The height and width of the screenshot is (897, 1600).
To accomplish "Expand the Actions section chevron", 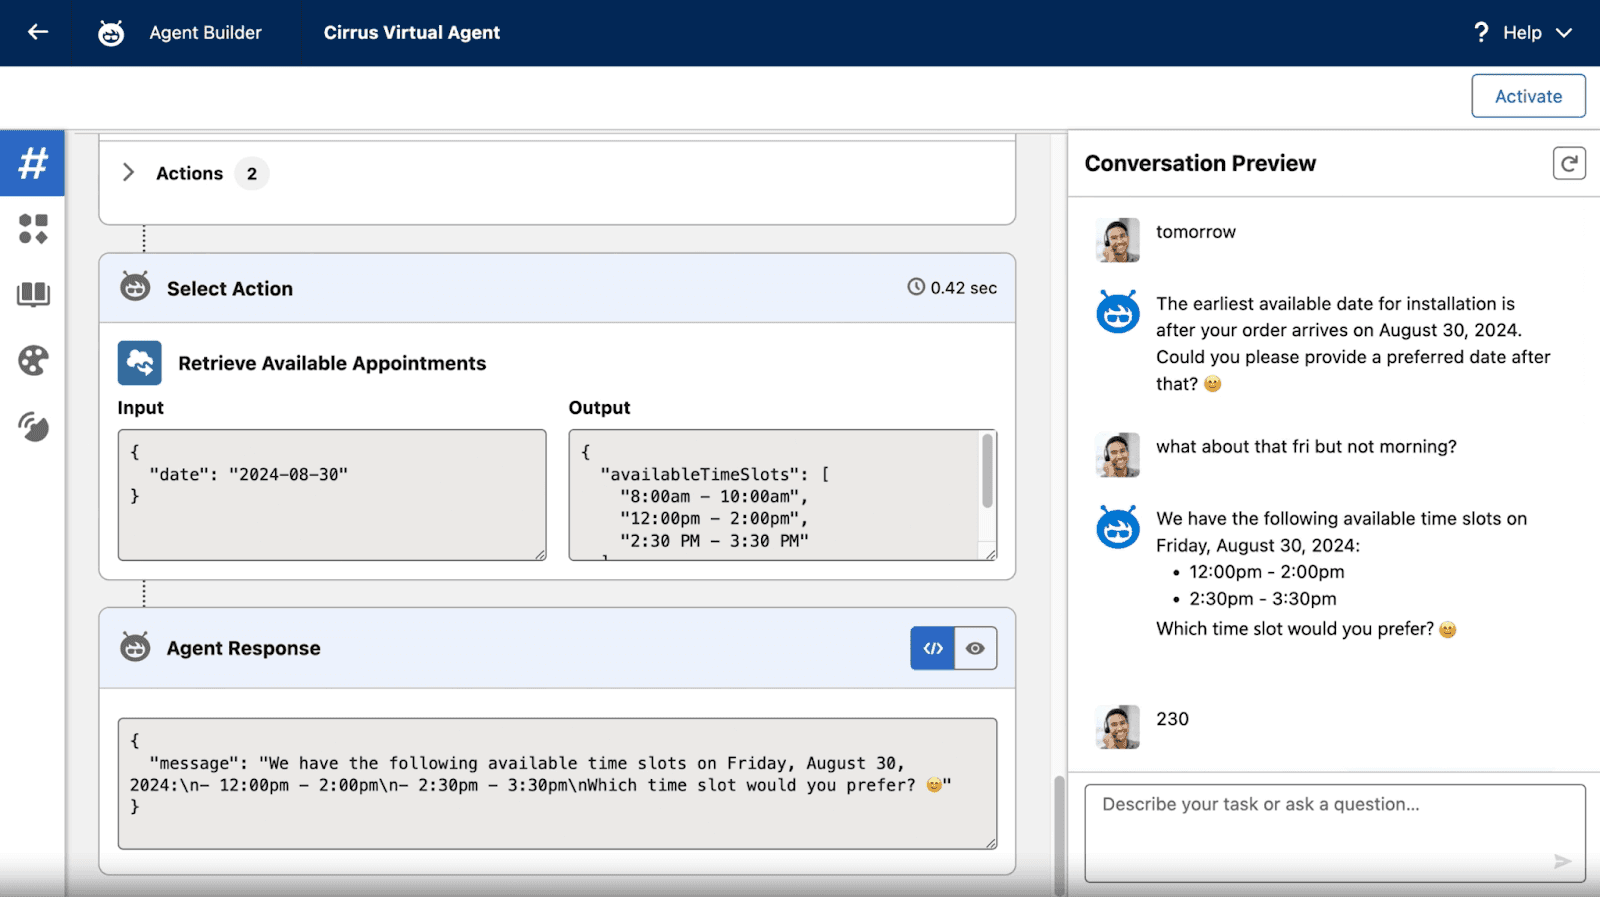I will [x=128, y=172].
